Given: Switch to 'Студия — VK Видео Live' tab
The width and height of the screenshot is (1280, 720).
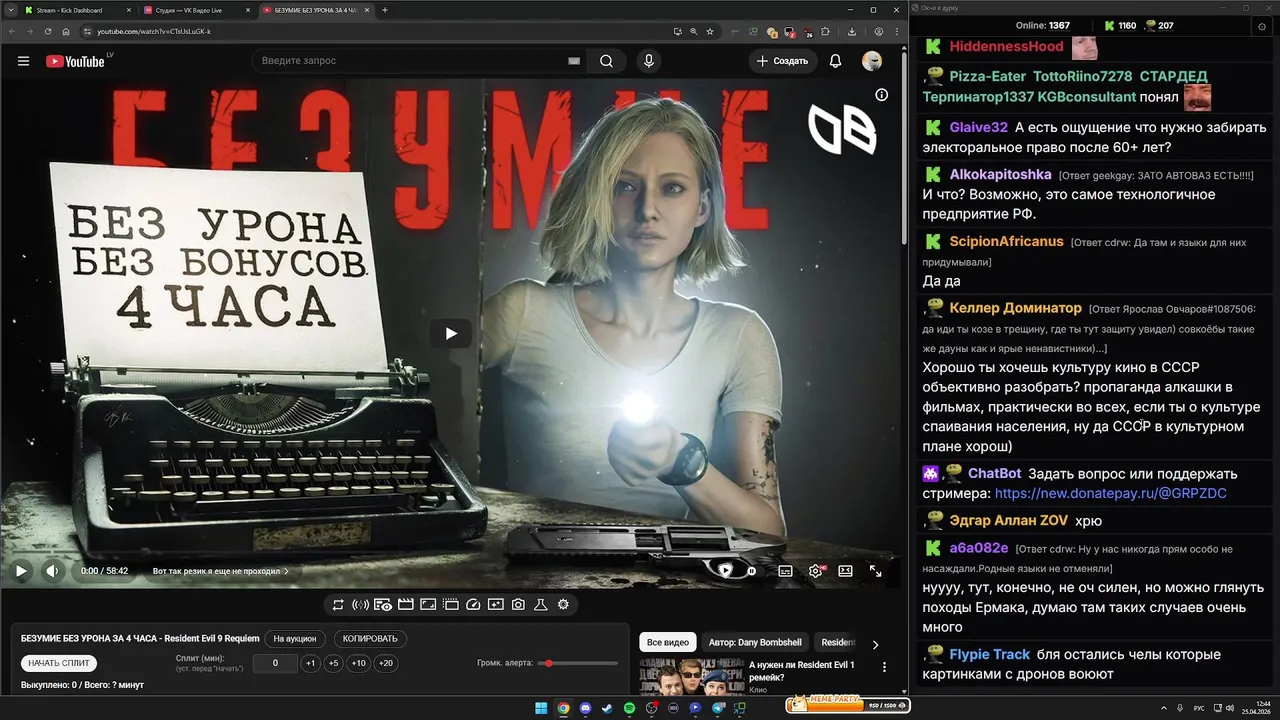Looking at the screenshot, I should pyautogui.click(x=195, y=10).
